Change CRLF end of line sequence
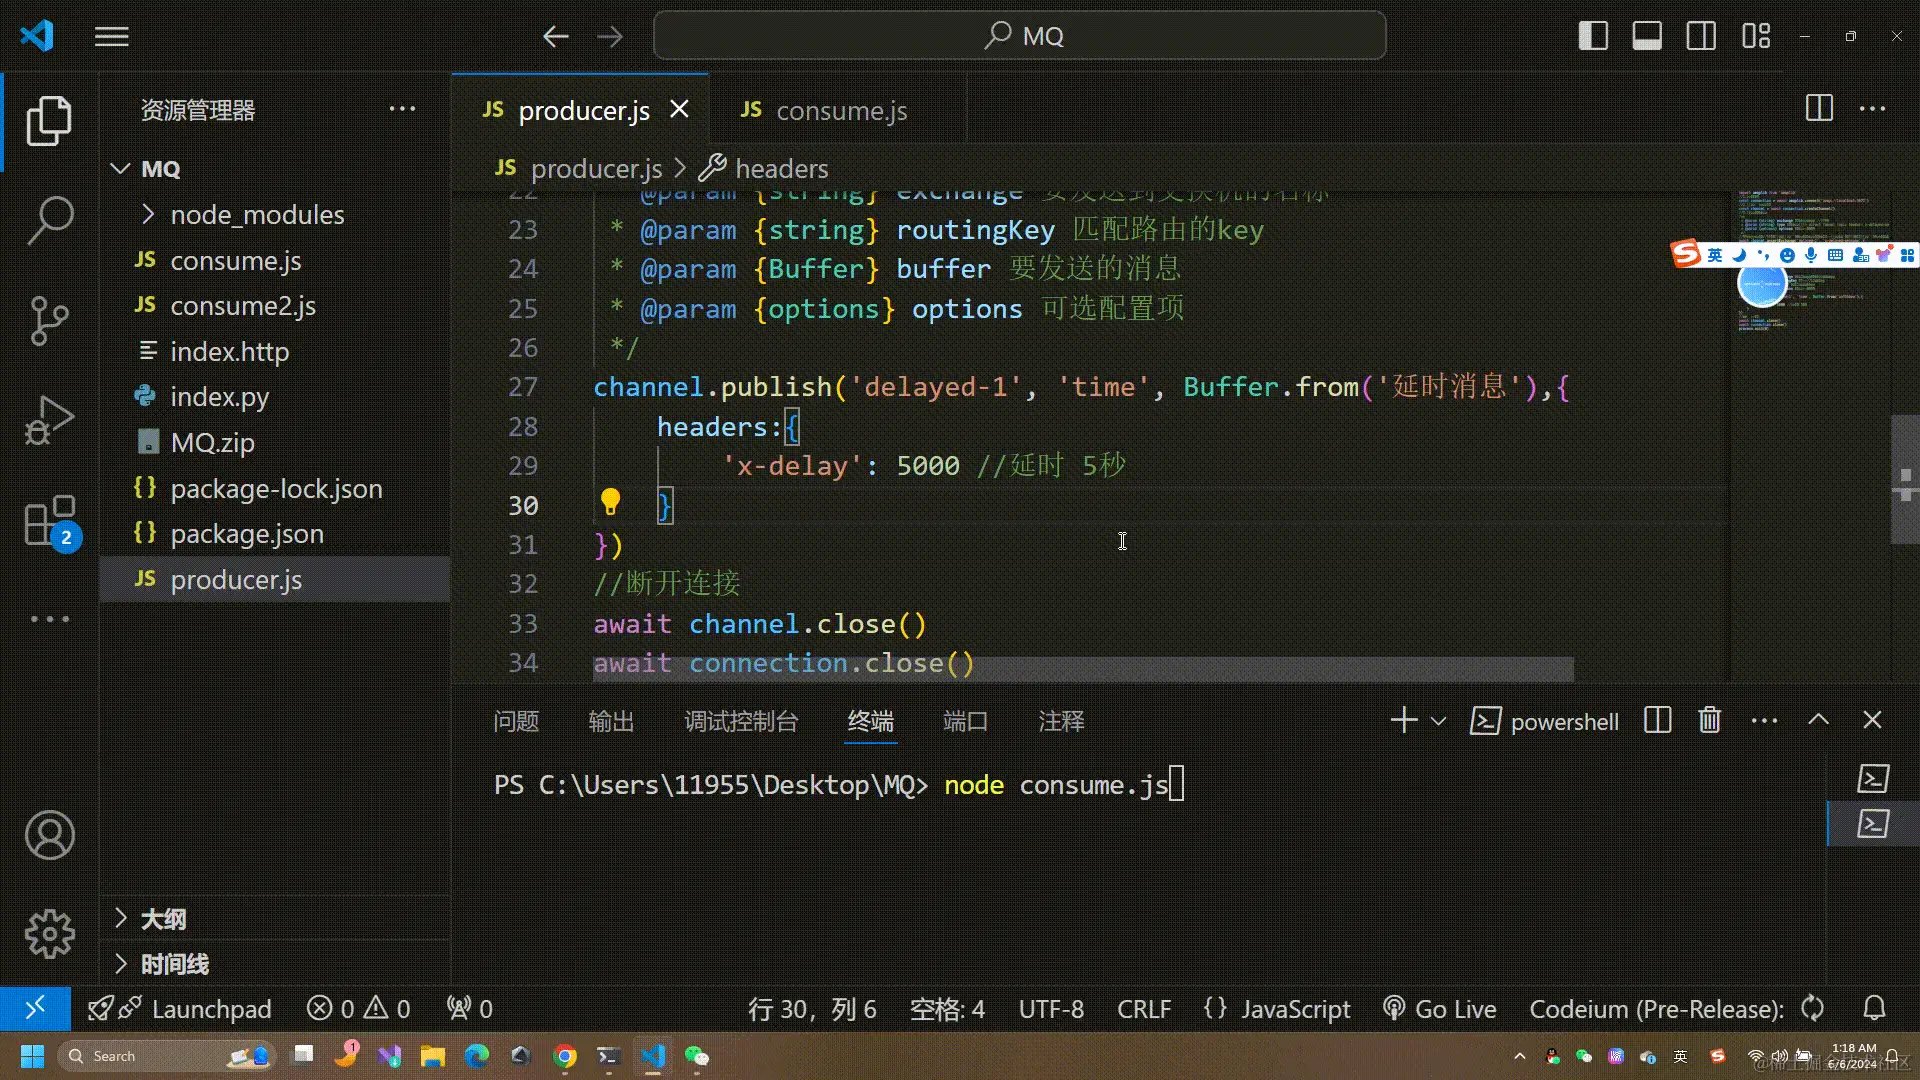The image size is (1920, 1080). point(1144,1009)
